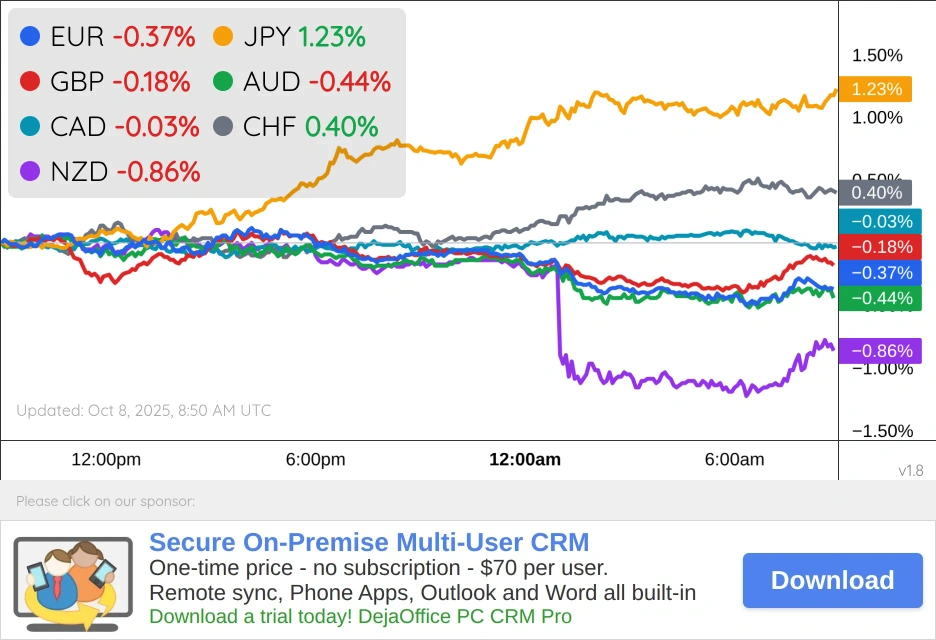The width and height of the screenshot is (936, 640).
Task: Click the JPY 1.23% price tag
Action: [876, 89]
